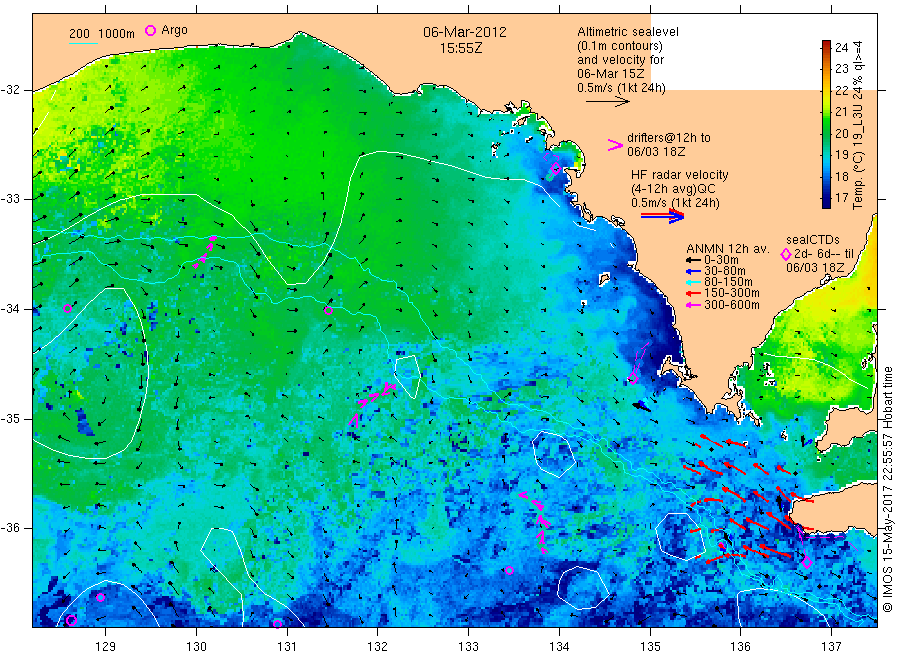
Task: Click the 'Argo' legend label
Action: (174, 30)
